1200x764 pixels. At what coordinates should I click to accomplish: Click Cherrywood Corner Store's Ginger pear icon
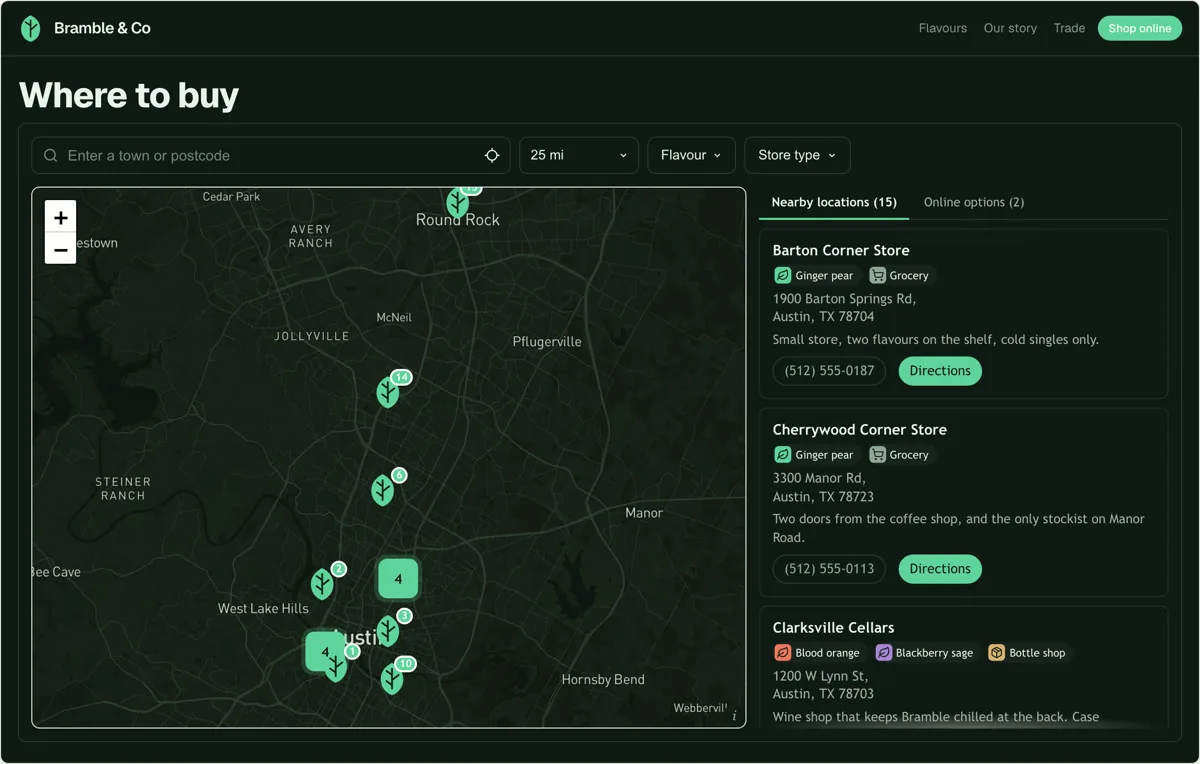point(783,454)
